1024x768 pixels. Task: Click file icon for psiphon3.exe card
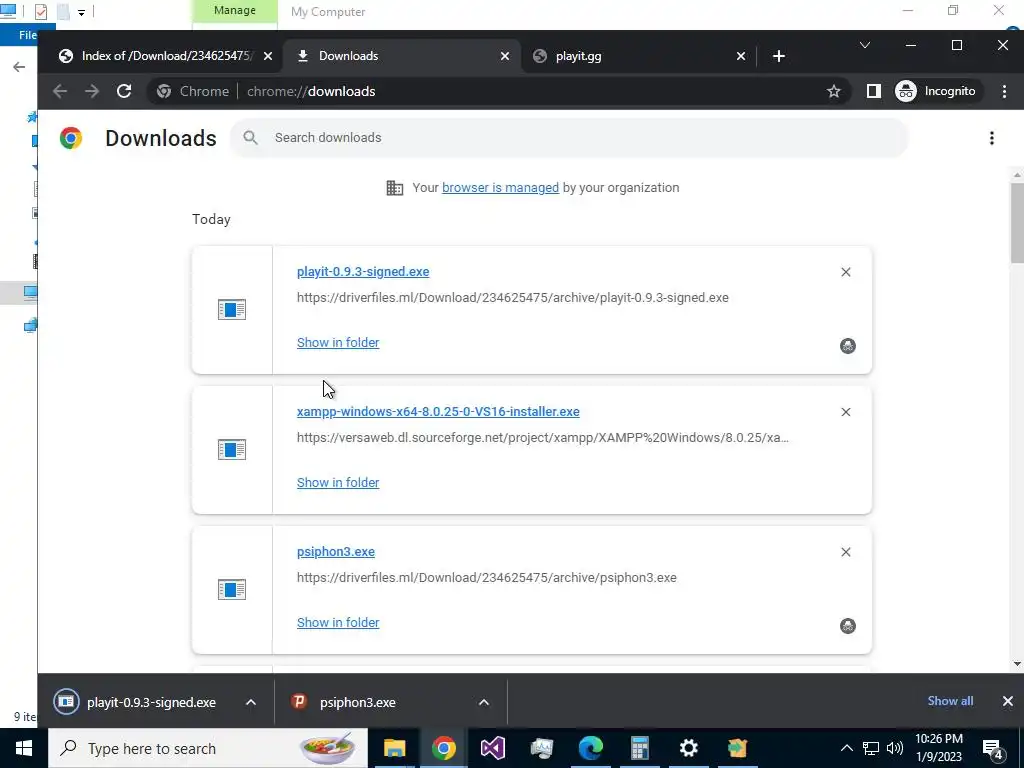pyautogui.click(x=232, y=590)
